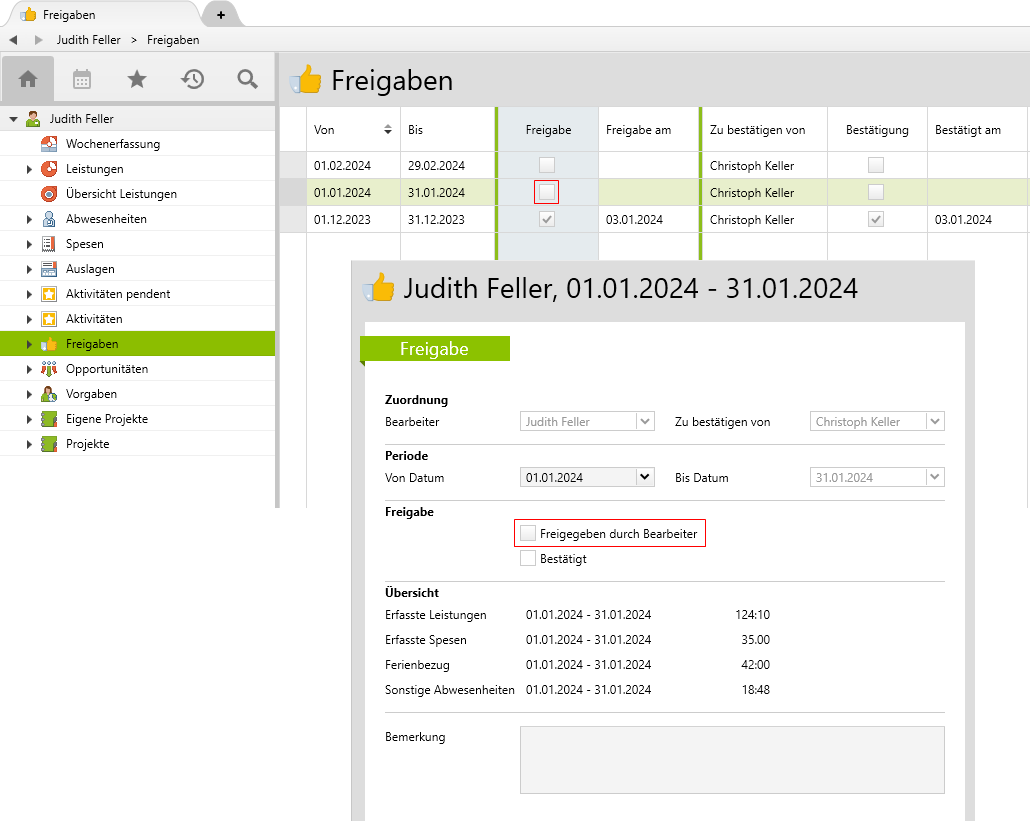1030x821 pixels.
Task: Open Übersicht Leistungen in sidebar
Action: (121, 194)
